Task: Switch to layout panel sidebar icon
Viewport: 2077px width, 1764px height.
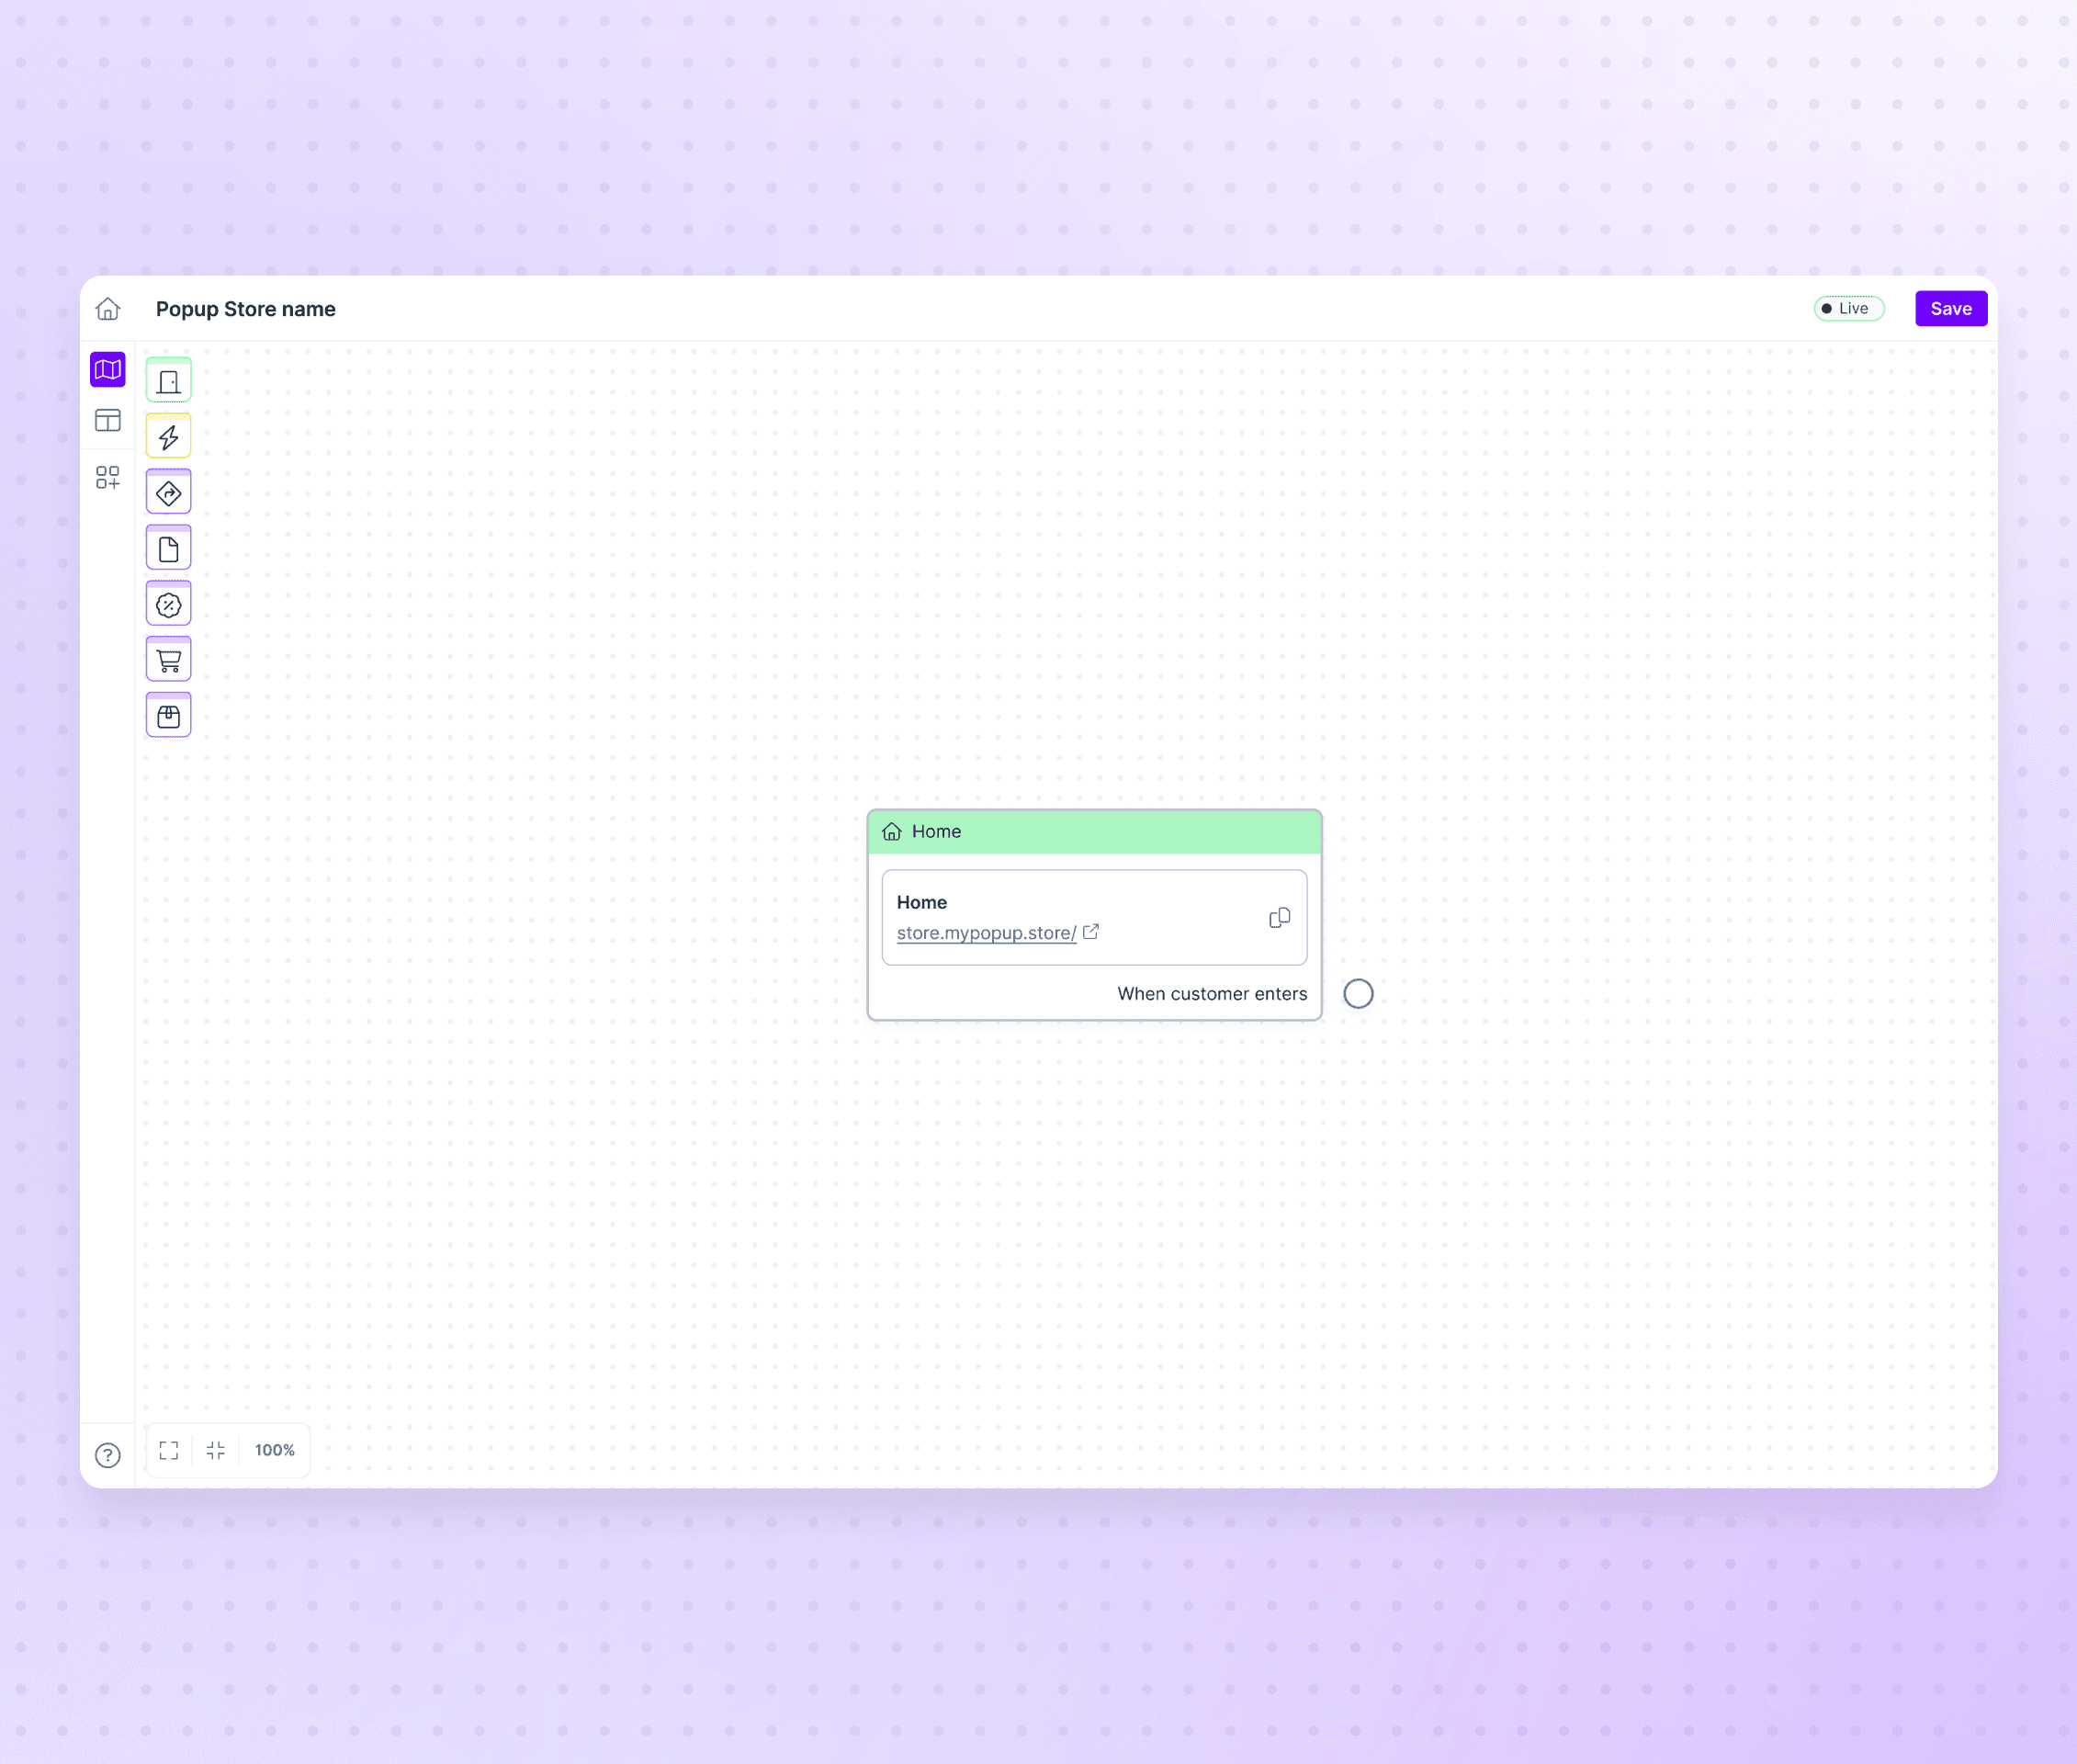Action: [x=108, y=421]
